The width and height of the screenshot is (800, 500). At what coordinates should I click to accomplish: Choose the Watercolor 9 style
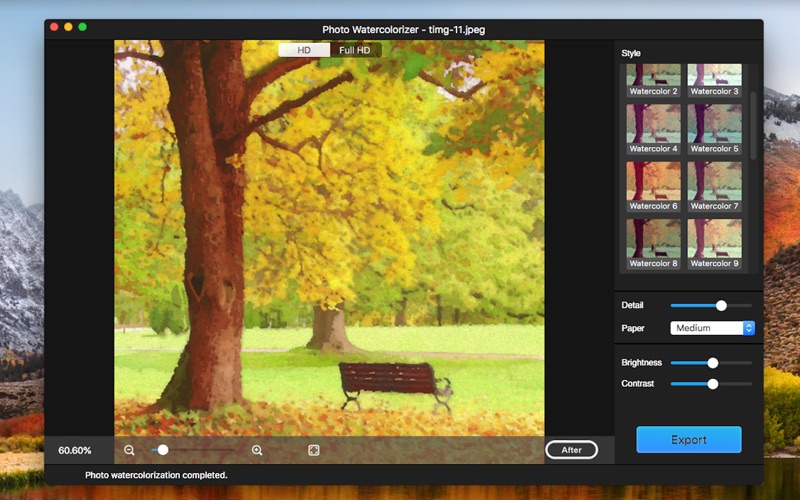pyautogui.click(x=714, y=242)
